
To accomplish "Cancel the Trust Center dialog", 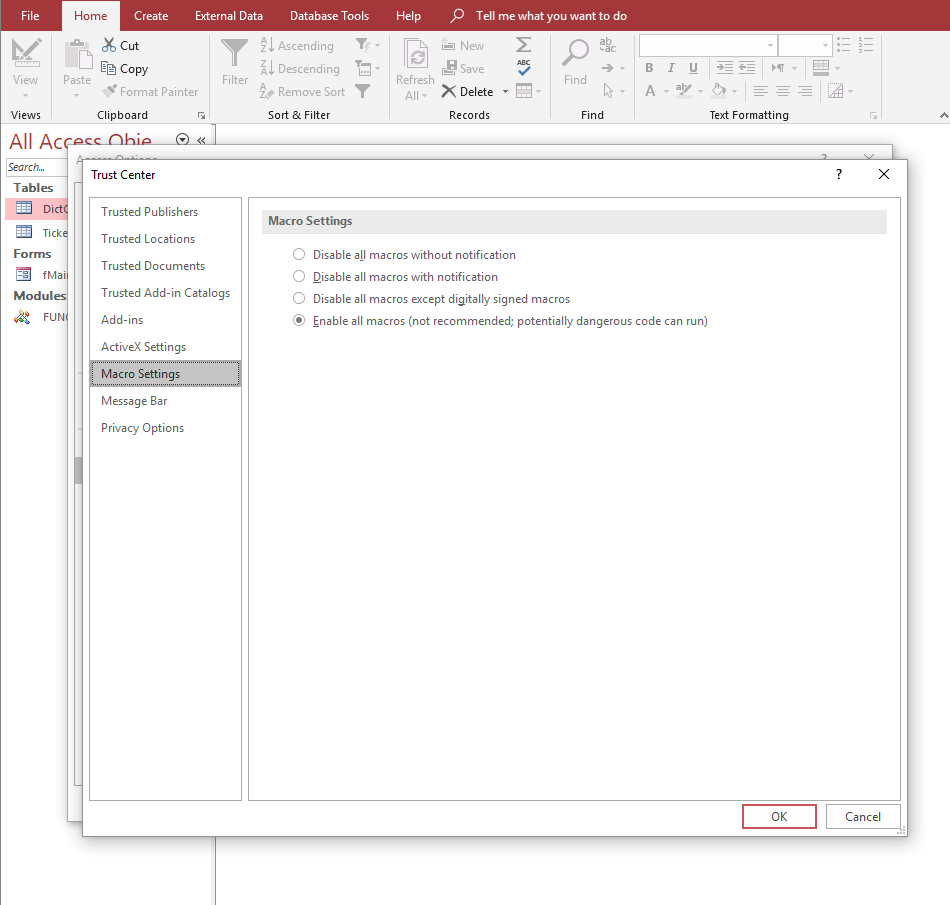I will (863, 817).
